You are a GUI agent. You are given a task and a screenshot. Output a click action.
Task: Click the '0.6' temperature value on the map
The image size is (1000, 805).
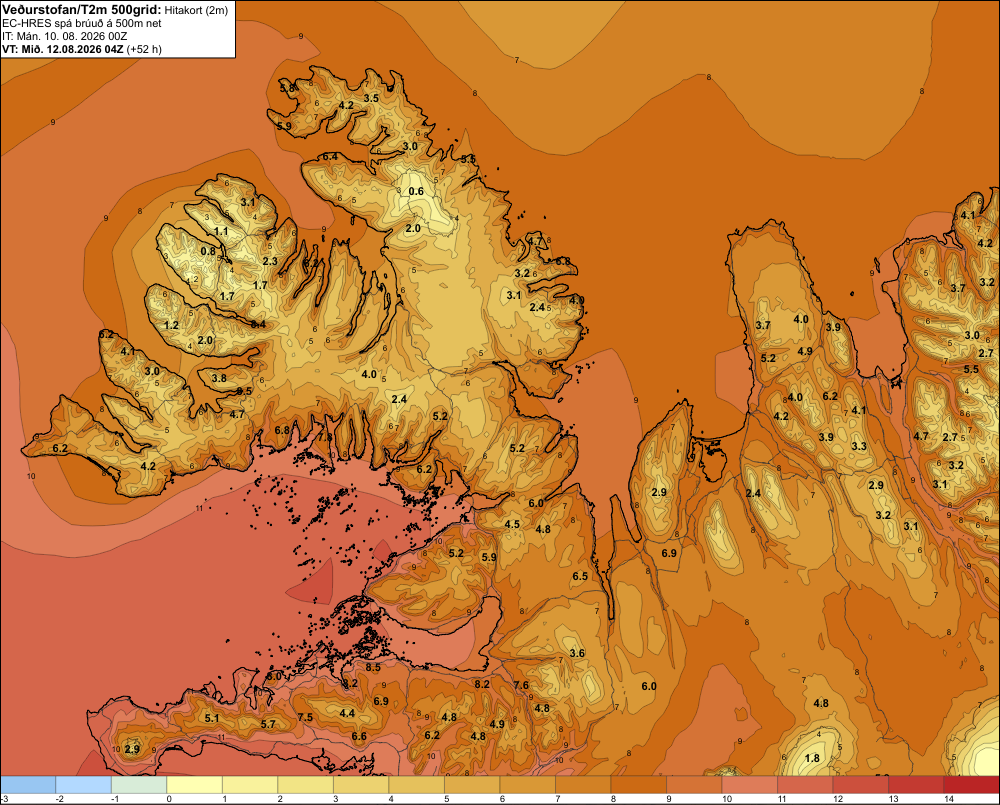coord(416,191)
